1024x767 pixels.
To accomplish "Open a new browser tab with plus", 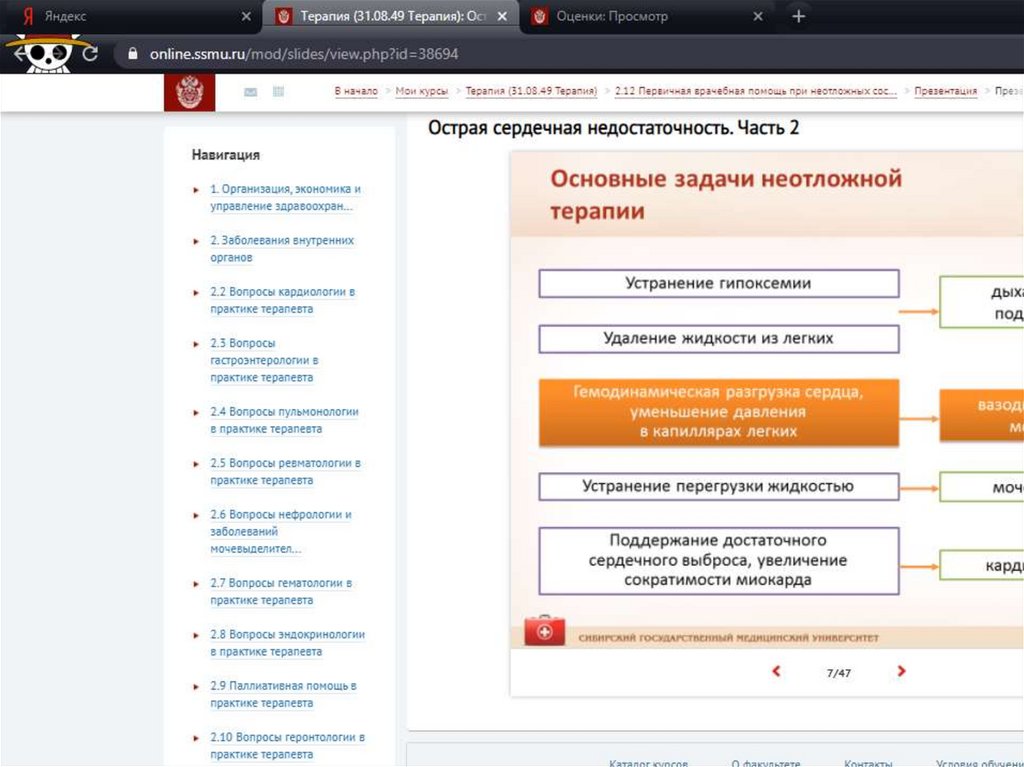I will pyautogui.click(x=798, y=16).
